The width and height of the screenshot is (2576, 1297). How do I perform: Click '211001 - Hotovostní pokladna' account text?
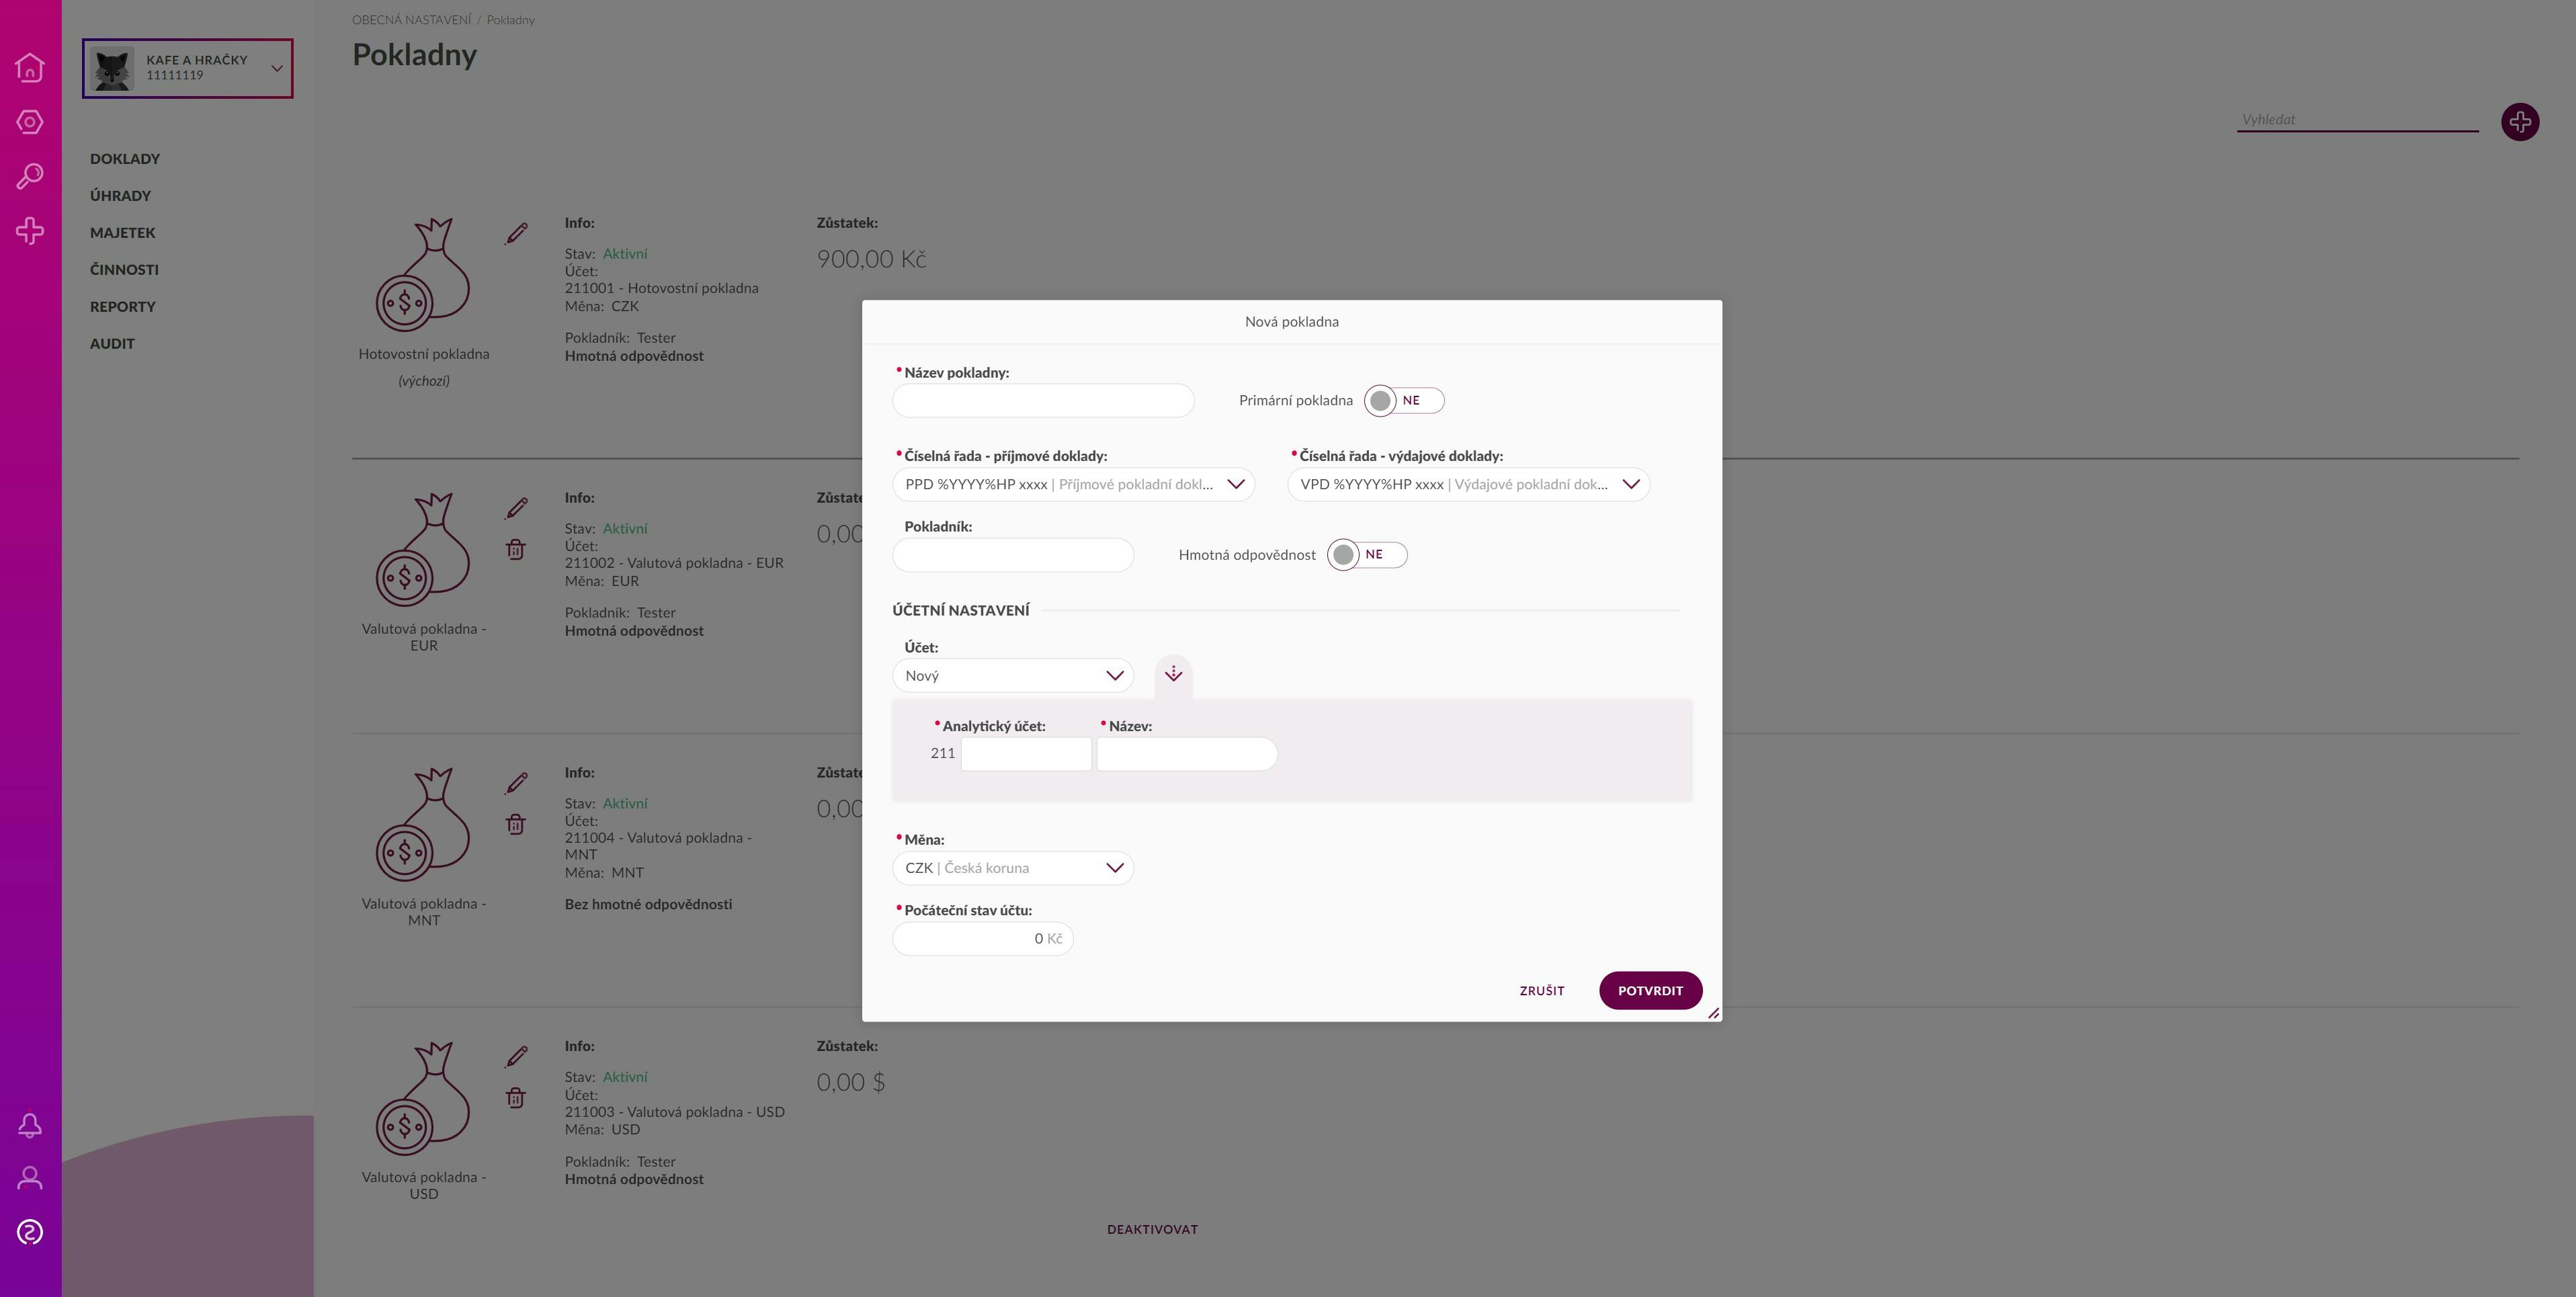tap(661, 288)
